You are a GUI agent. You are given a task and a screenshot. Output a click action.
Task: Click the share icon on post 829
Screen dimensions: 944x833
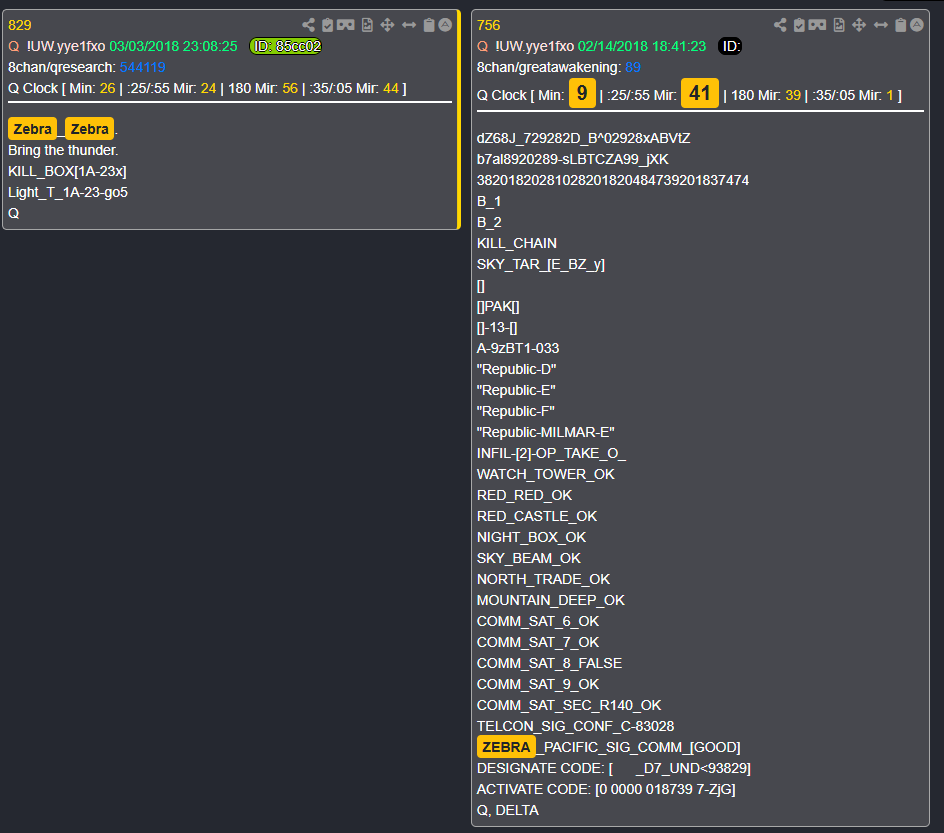coord(308,25)
